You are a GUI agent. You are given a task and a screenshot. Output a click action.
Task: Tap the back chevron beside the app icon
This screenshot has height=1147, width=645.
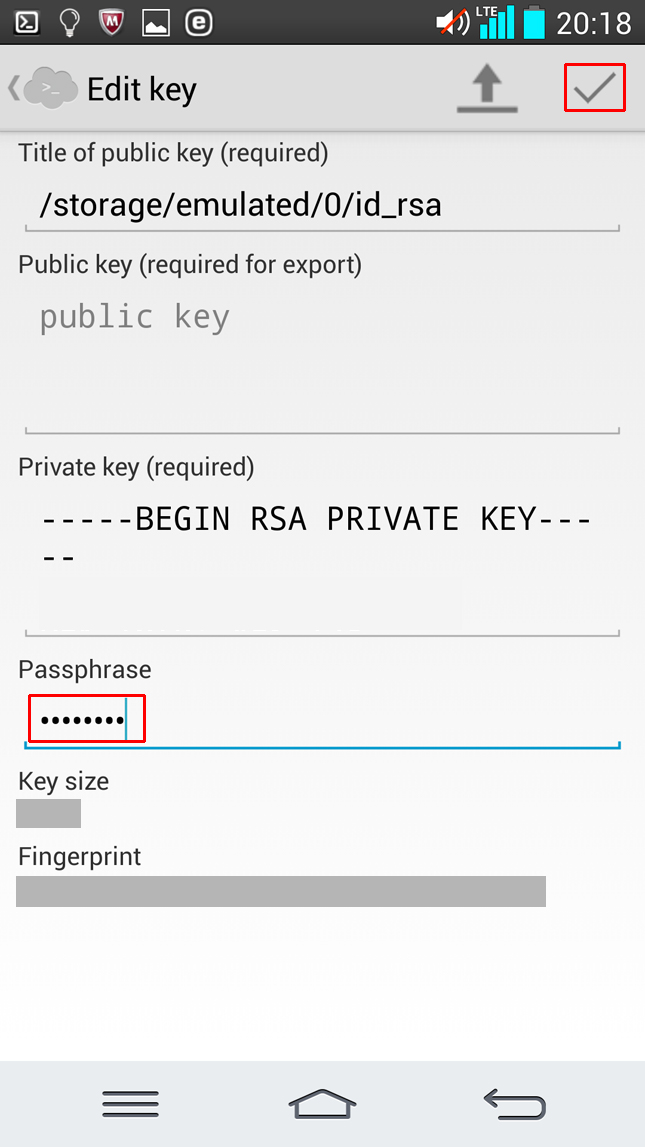point(13,88)
